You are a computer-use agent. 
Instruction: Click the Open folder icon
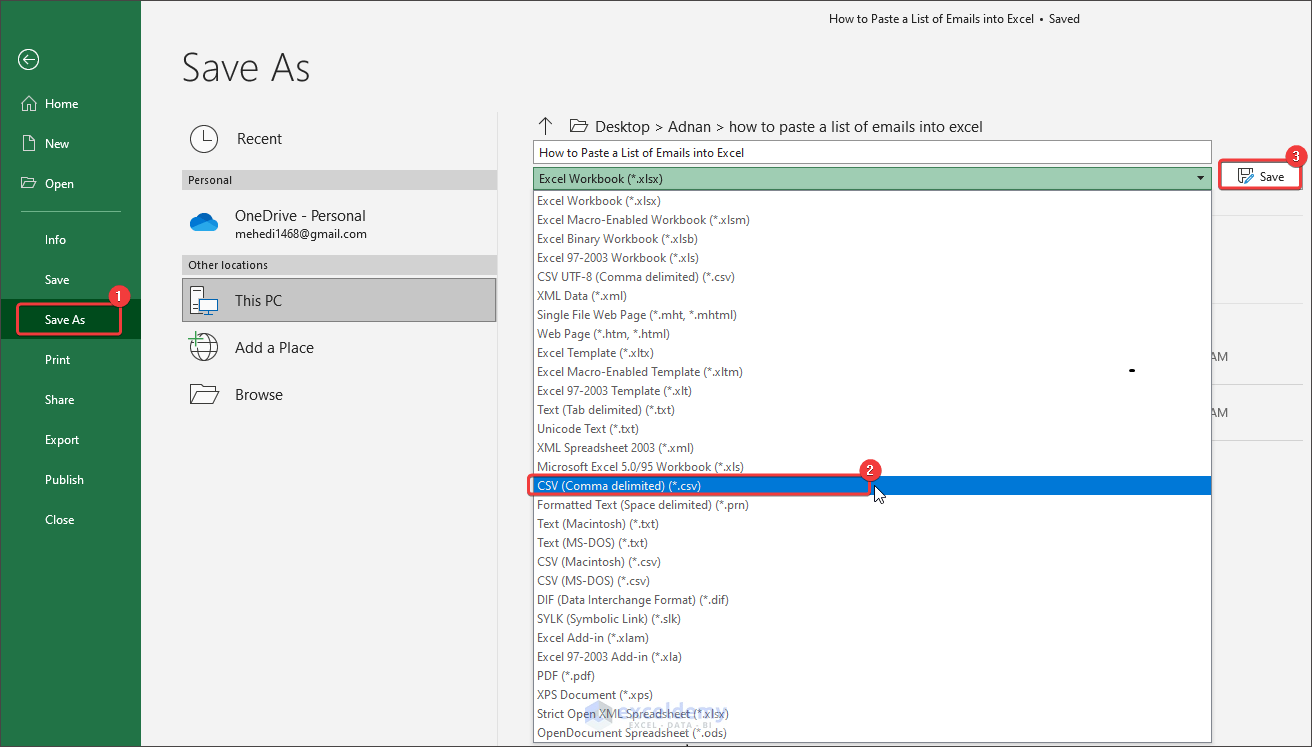[x=28, y=184]
